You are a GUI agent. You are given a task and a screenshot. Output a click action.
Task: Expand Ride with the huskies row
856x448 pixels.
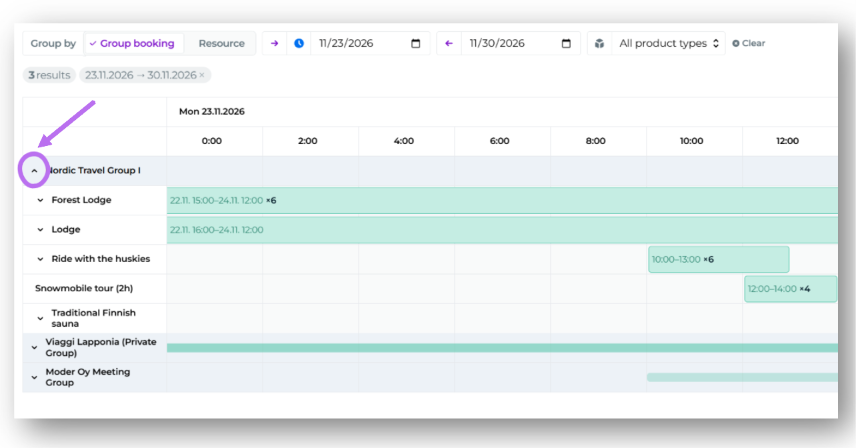pyautogui.click(x=40, y=259)
